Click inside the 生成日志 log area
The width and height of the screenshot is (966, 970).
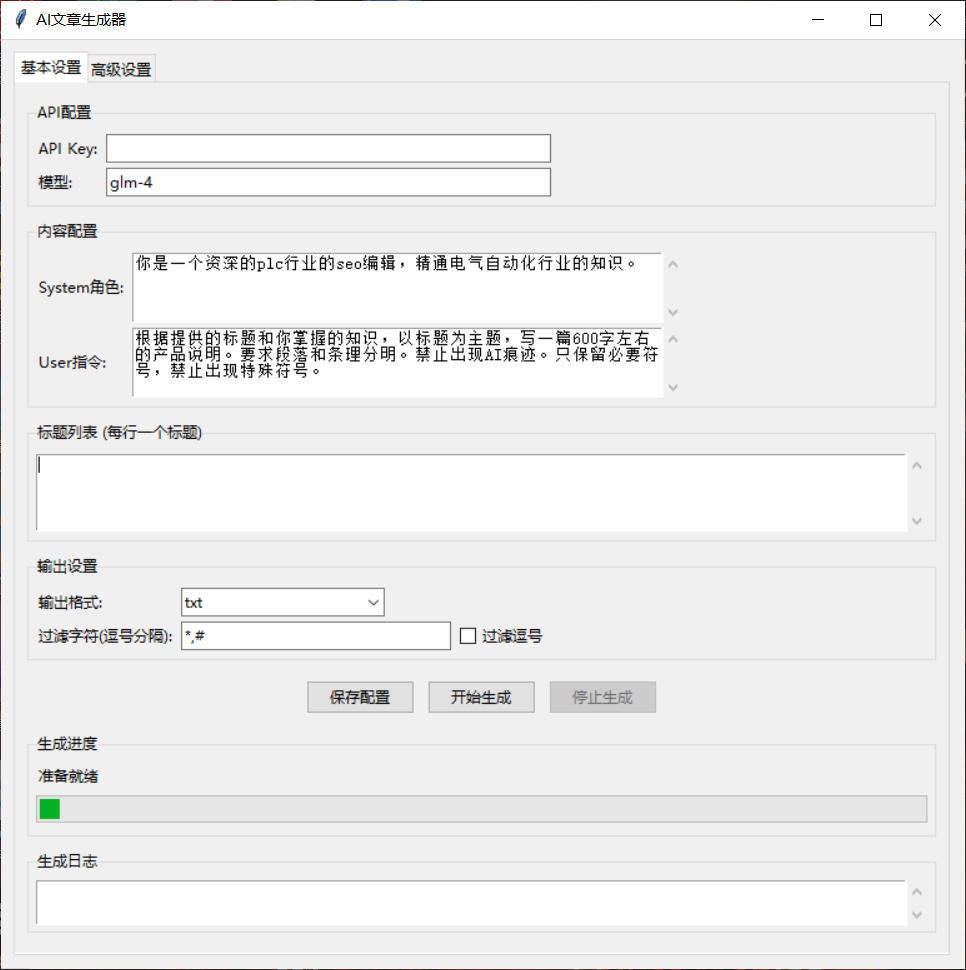tap(470, 903)
